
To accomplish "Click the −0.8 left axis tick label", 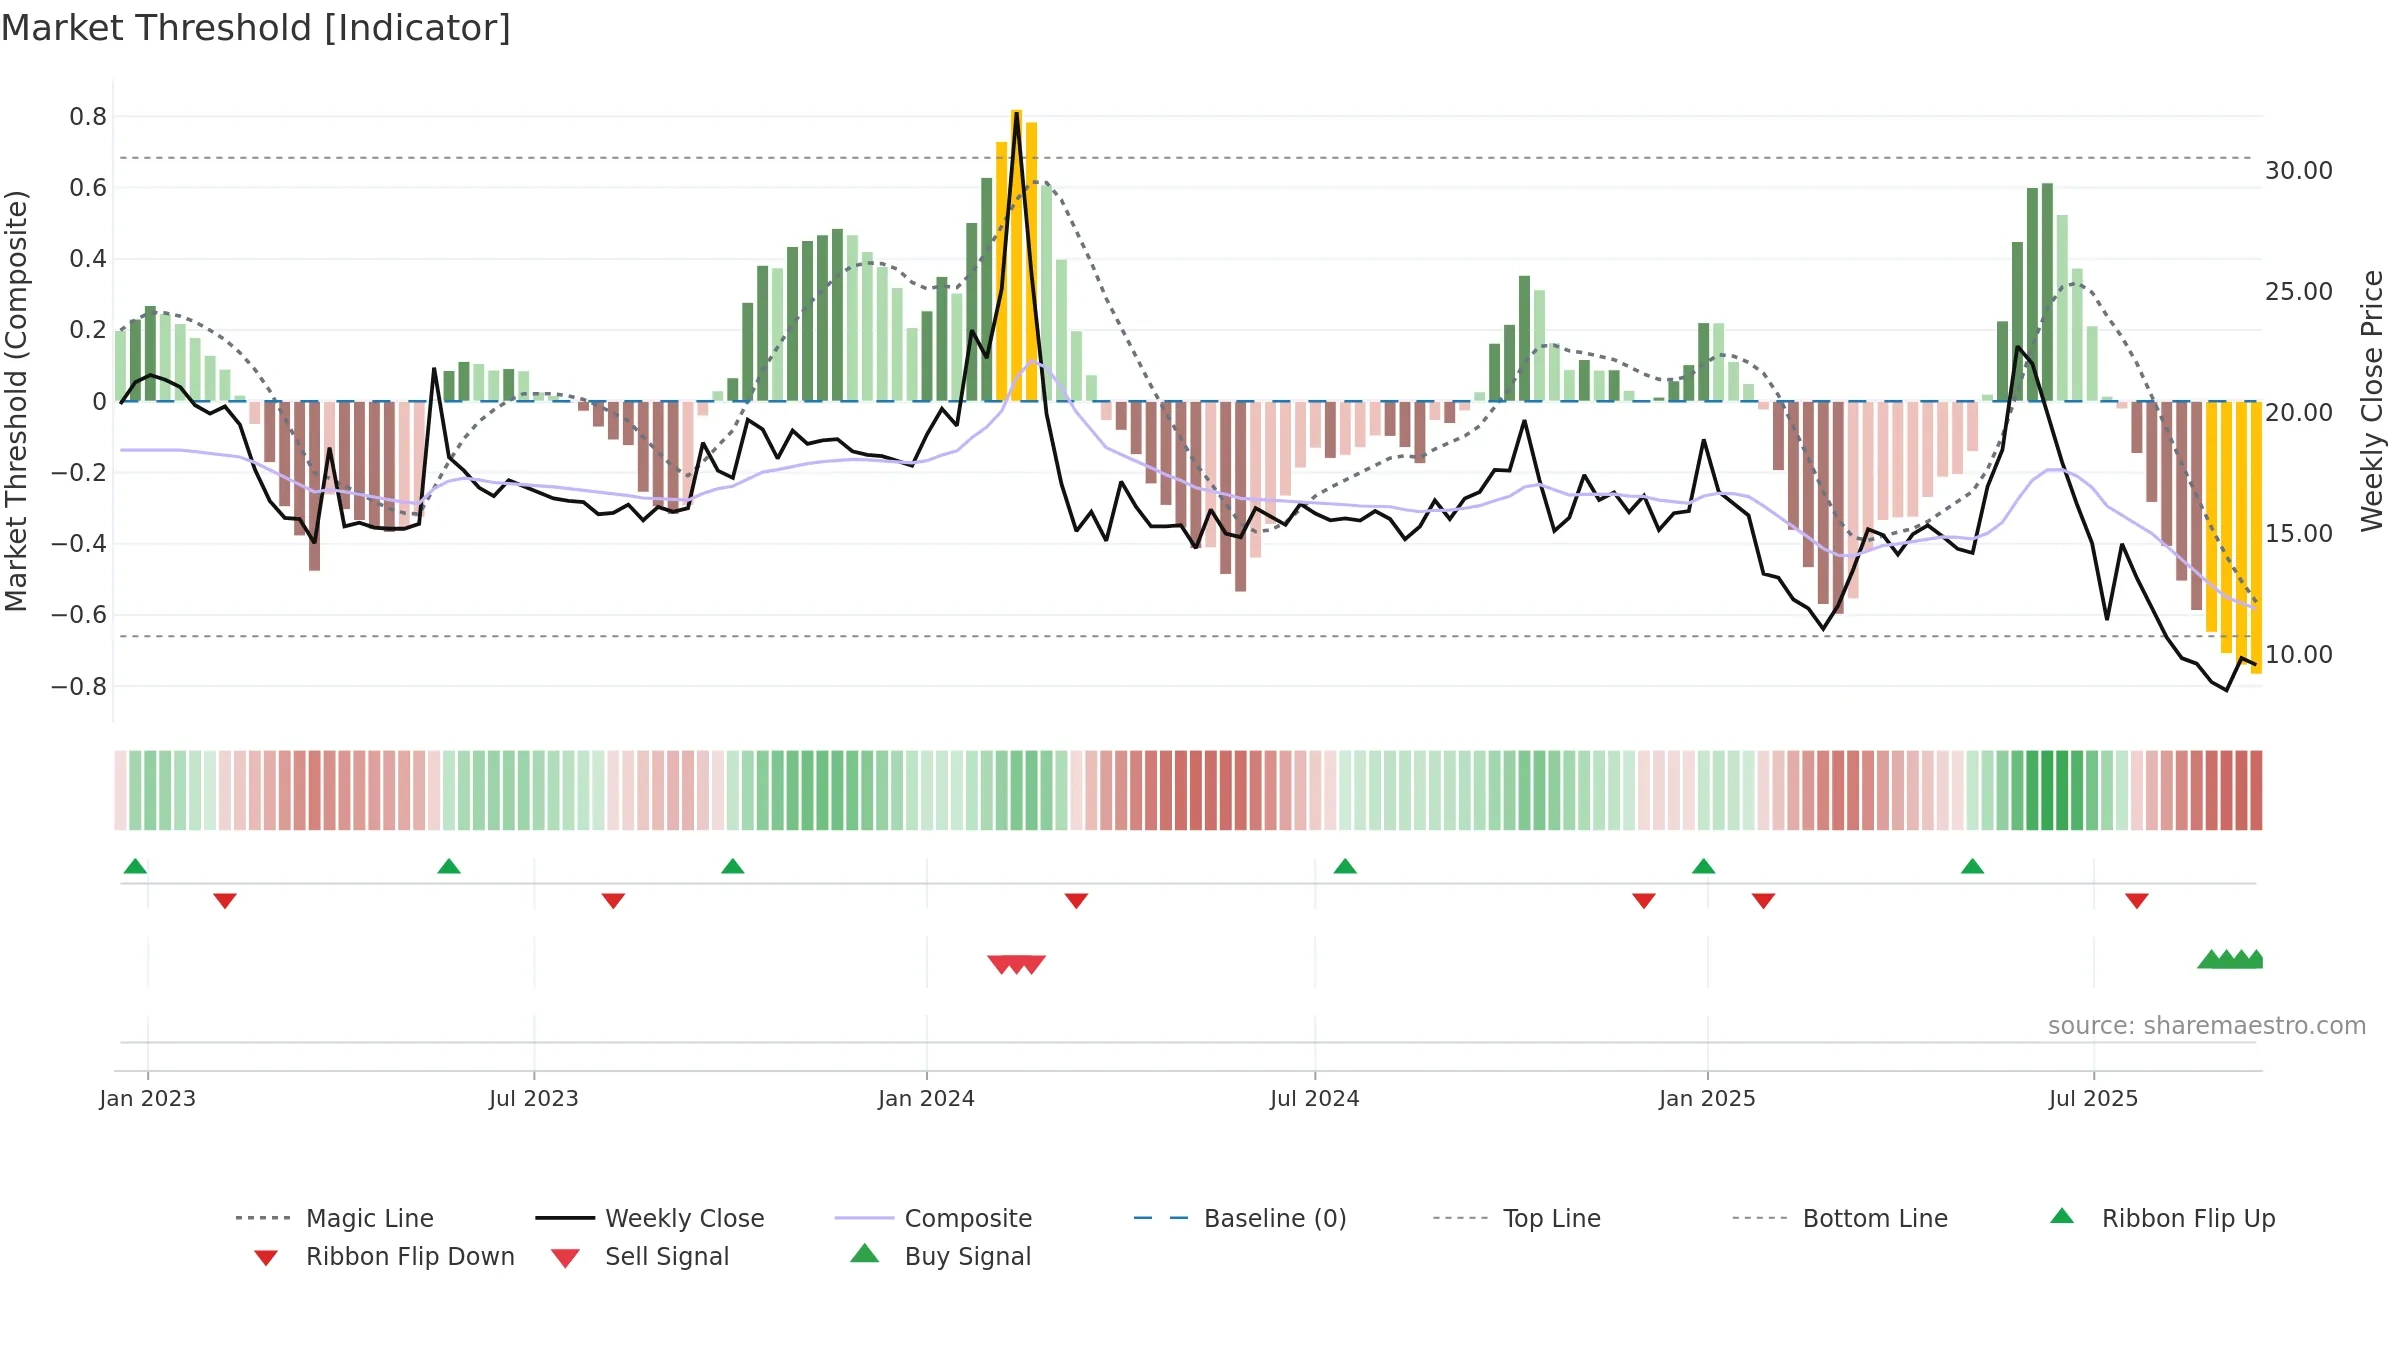I will click(79, 687).
